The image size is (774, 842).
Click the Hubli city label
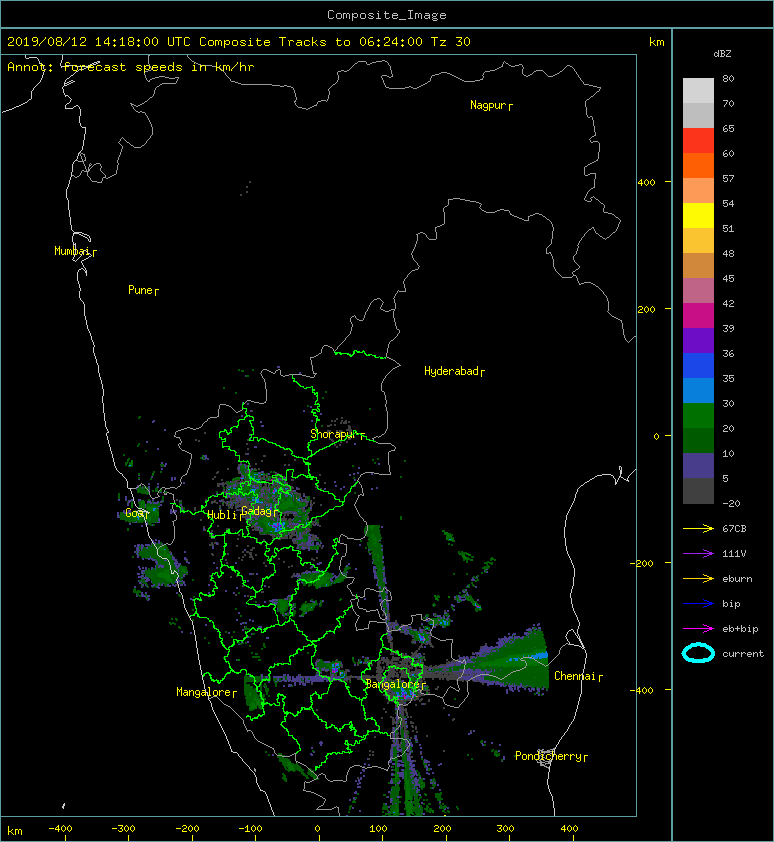pyautogui.click(x=222, y=515)
